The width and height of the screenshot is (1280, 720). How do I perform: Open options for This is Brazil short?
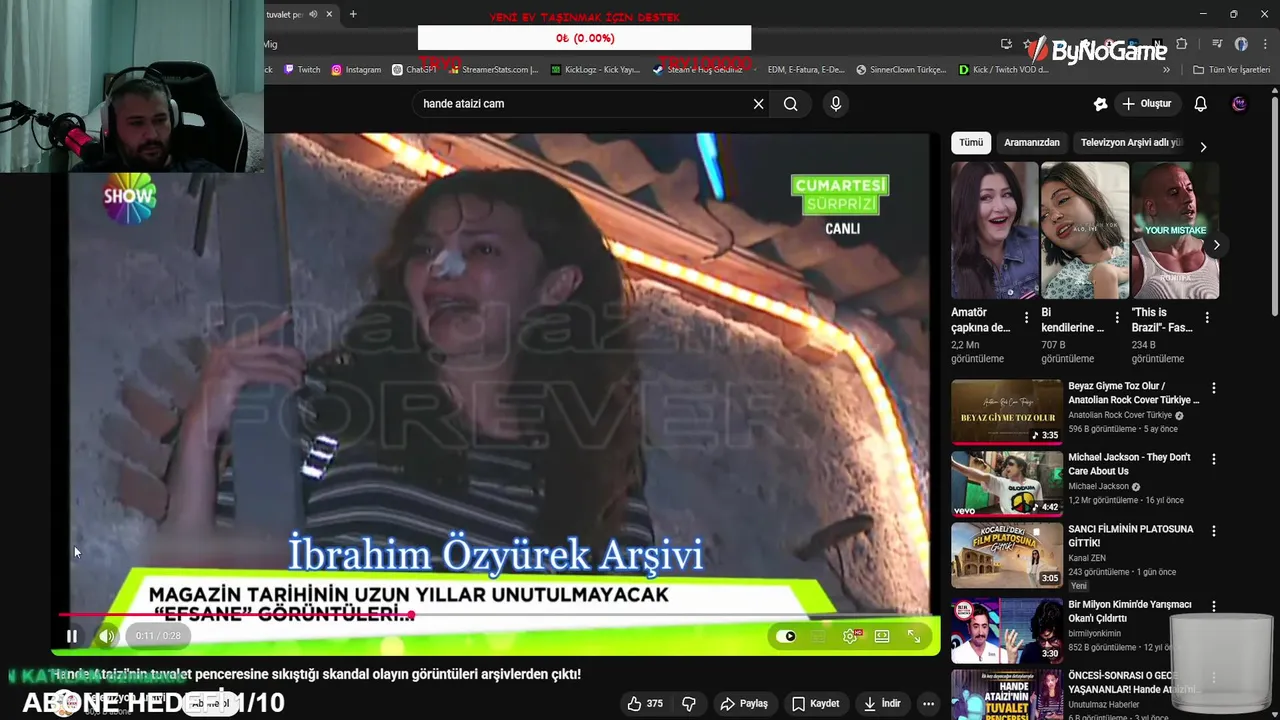coord(1207,318)
